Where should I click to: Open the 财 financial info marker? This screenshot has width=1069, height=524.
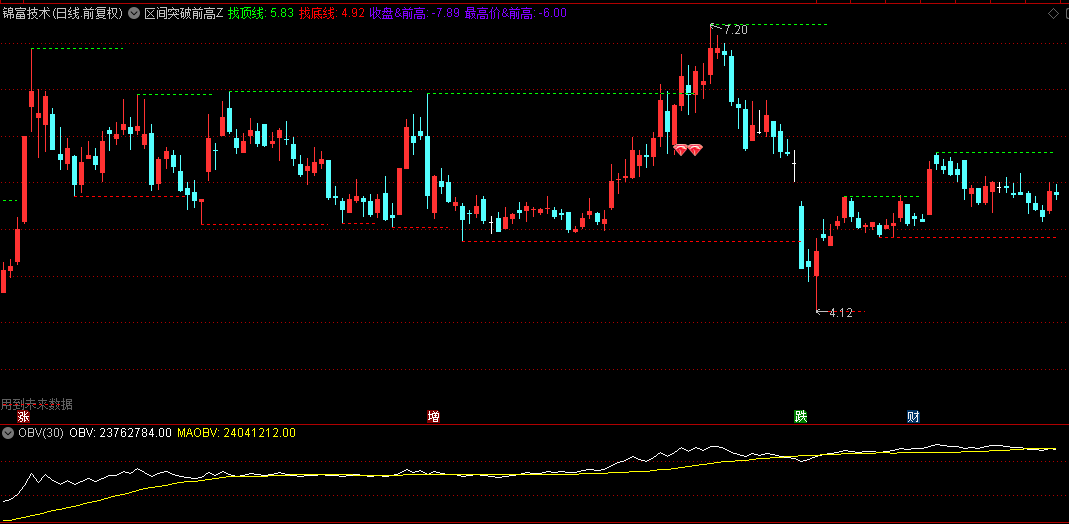coord(914,416)
